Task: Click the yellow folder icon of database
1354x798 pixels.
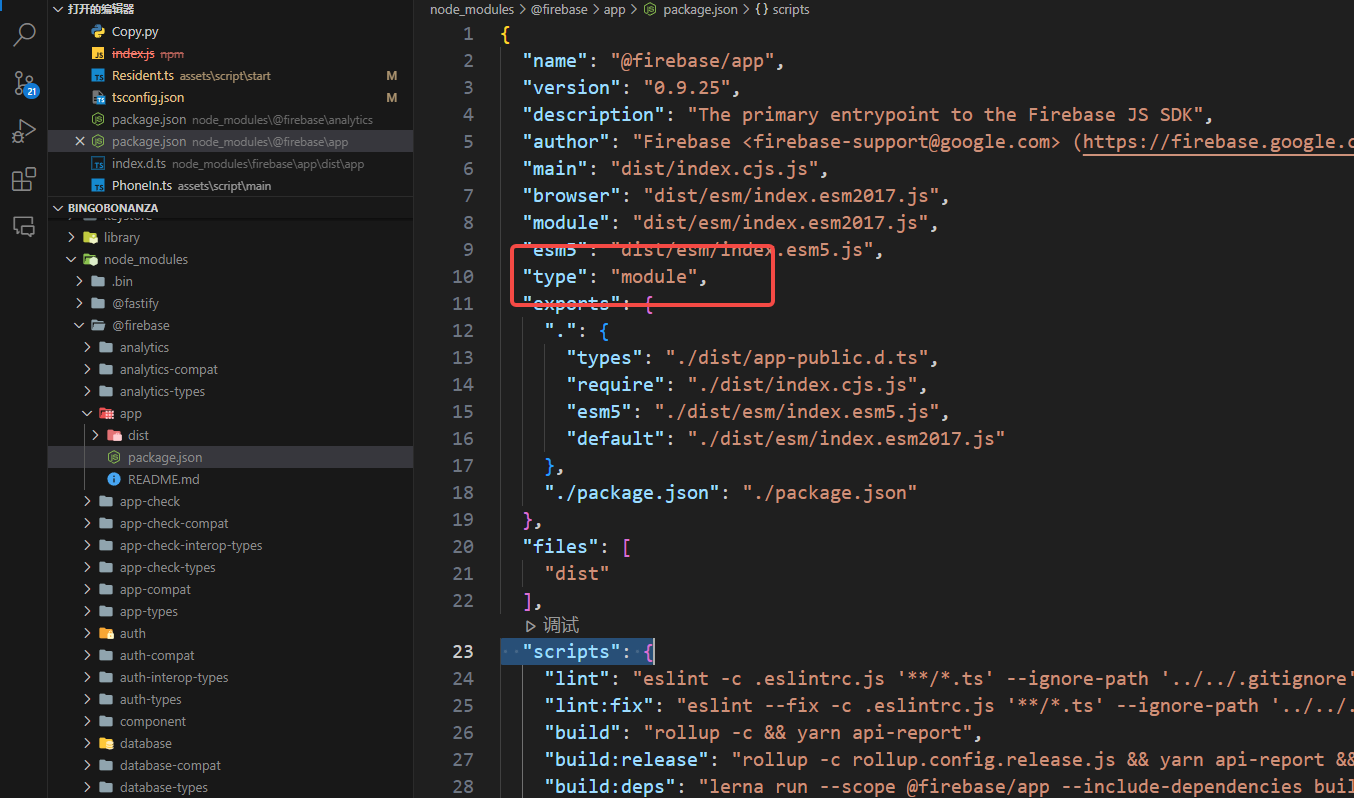Action: tap(106, 744)
